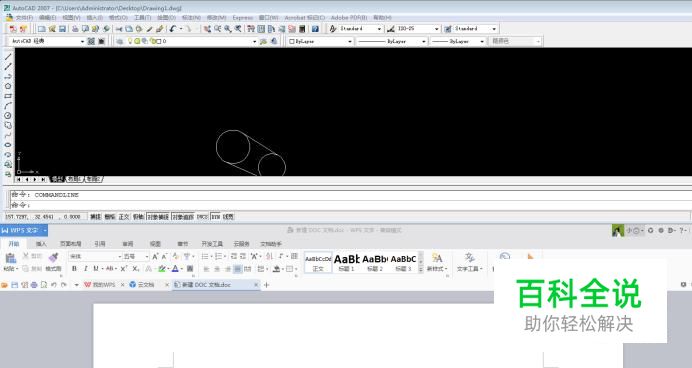Viewport: 692px width, 368px height.
Task: Click the WPS 文字 application button
Action: 24,230
